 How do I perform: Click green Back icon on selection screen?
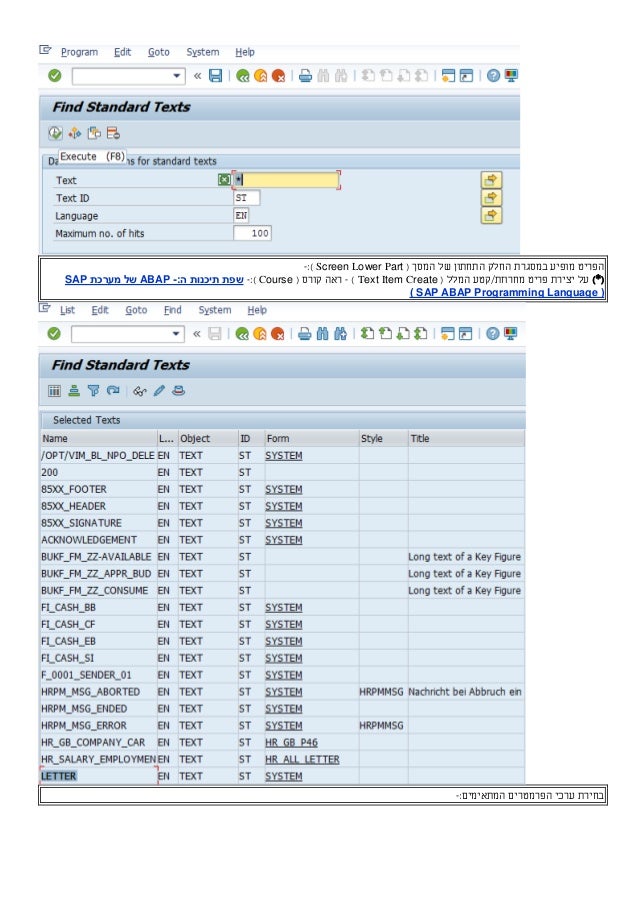242,75
